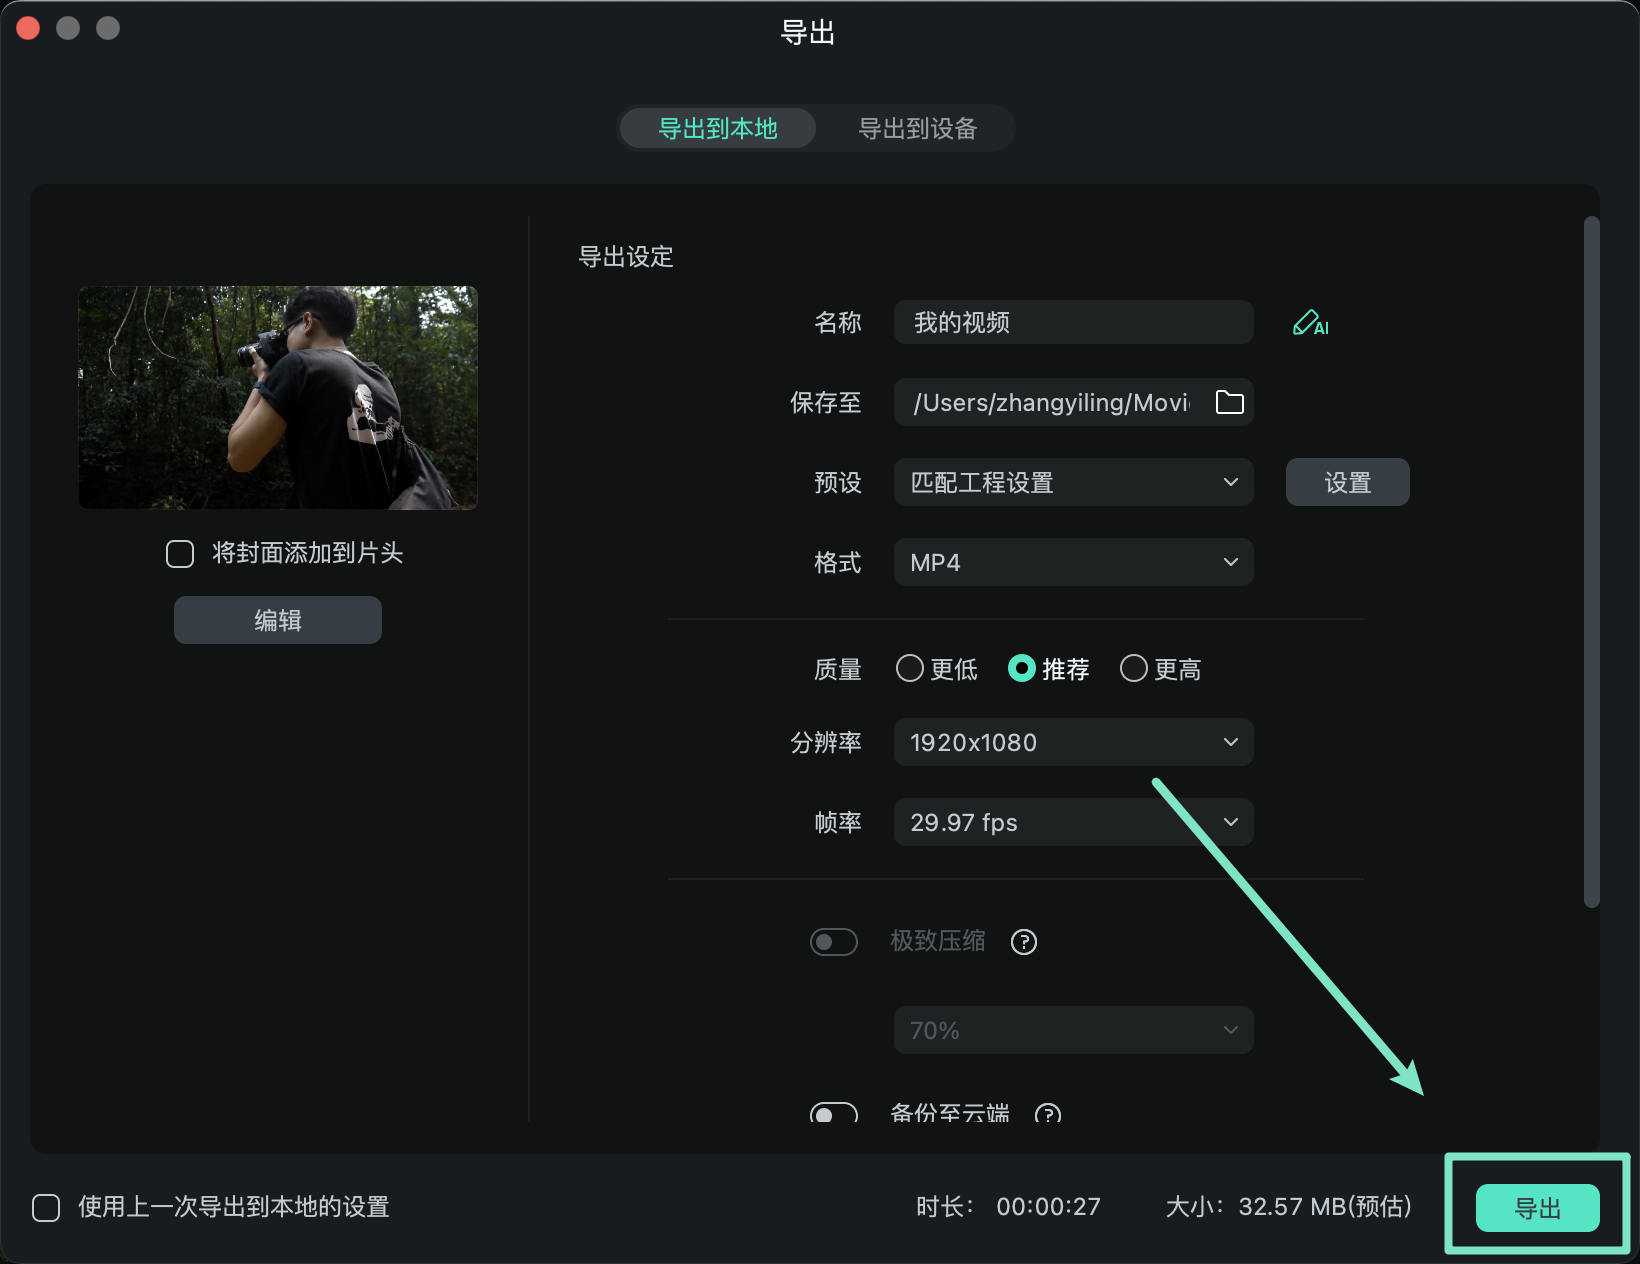
Task: Open the folder browser for save location
Action: [1230, 402]
